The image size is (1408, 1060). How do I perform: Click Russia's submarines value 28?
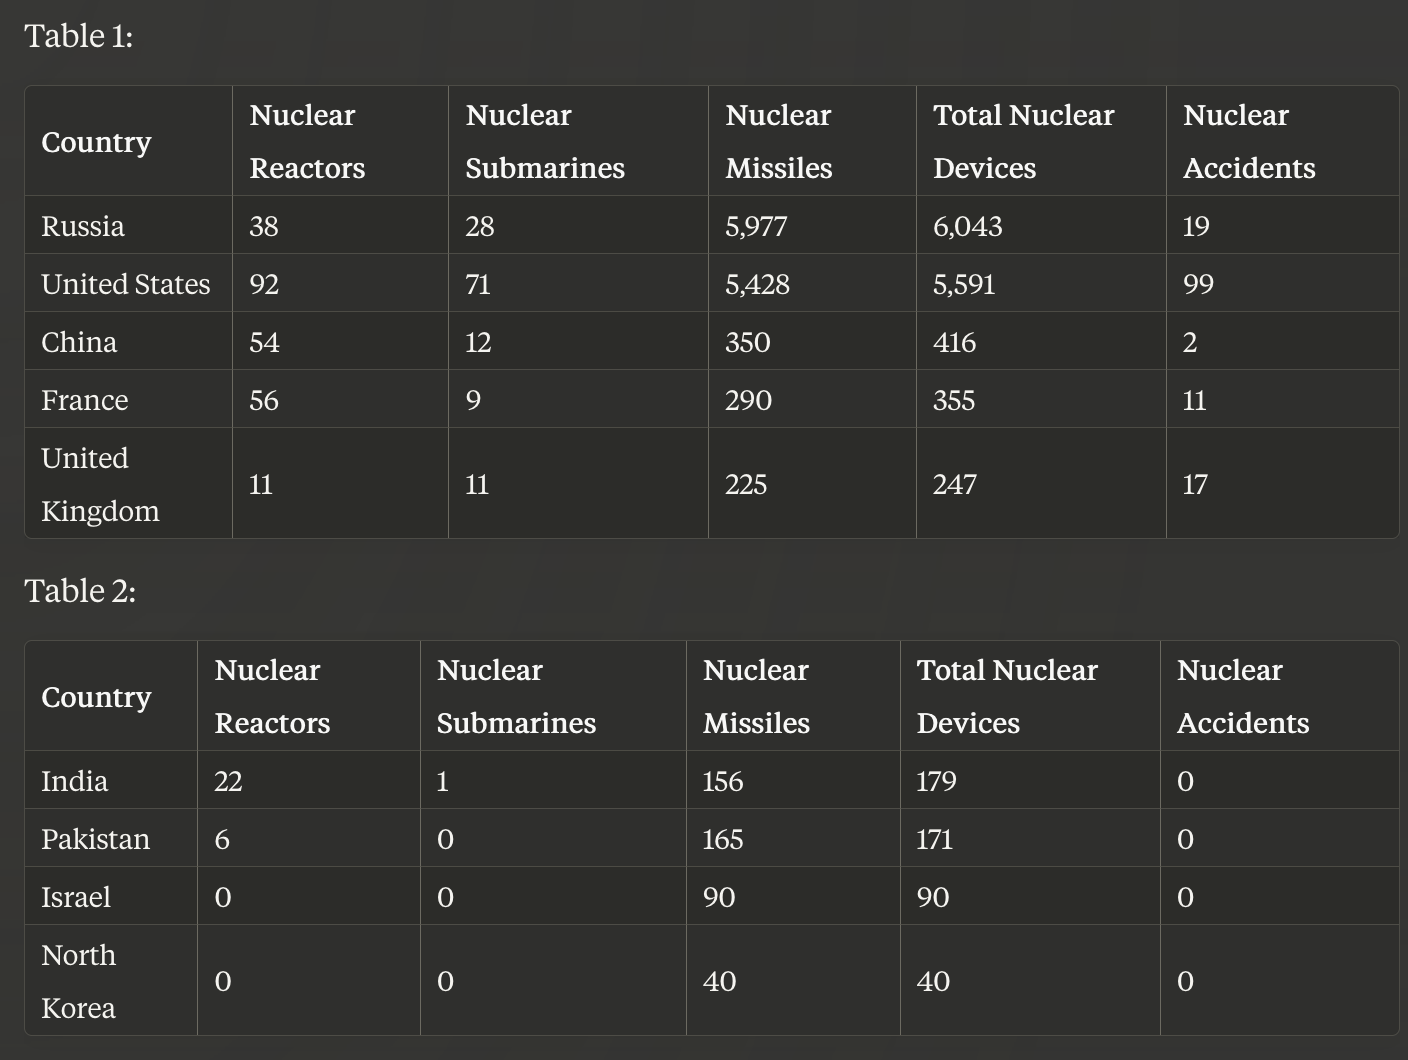[480, 226]
